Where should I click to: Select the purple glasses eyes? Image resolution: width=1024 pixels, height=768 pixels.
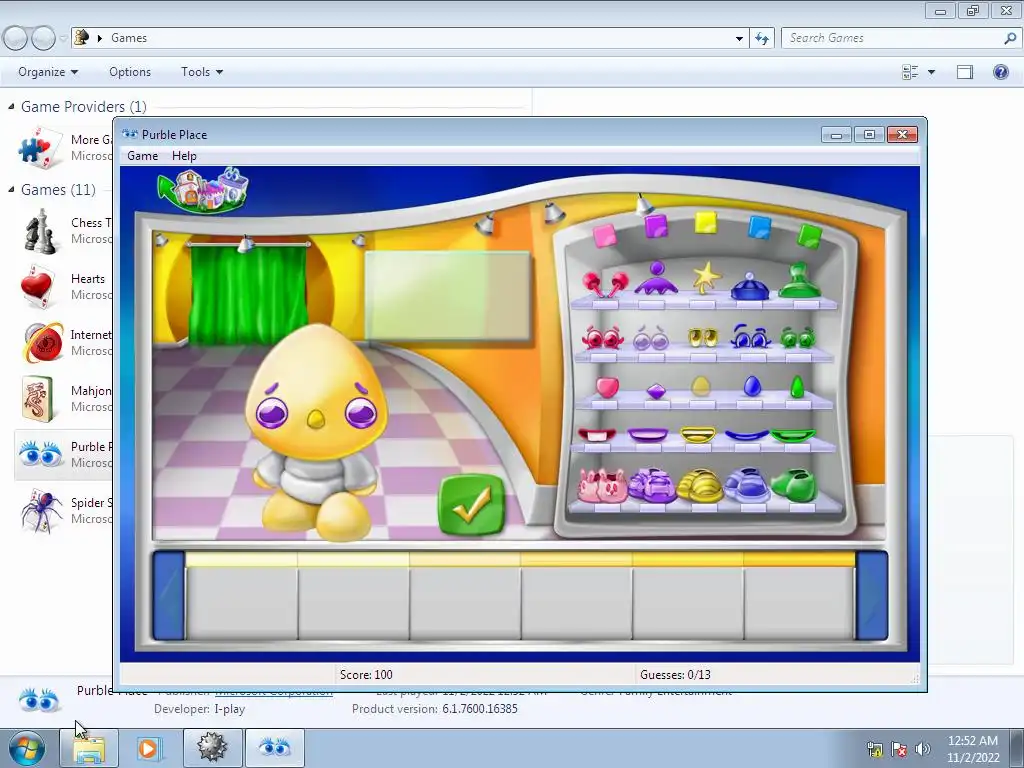(651, 338)
